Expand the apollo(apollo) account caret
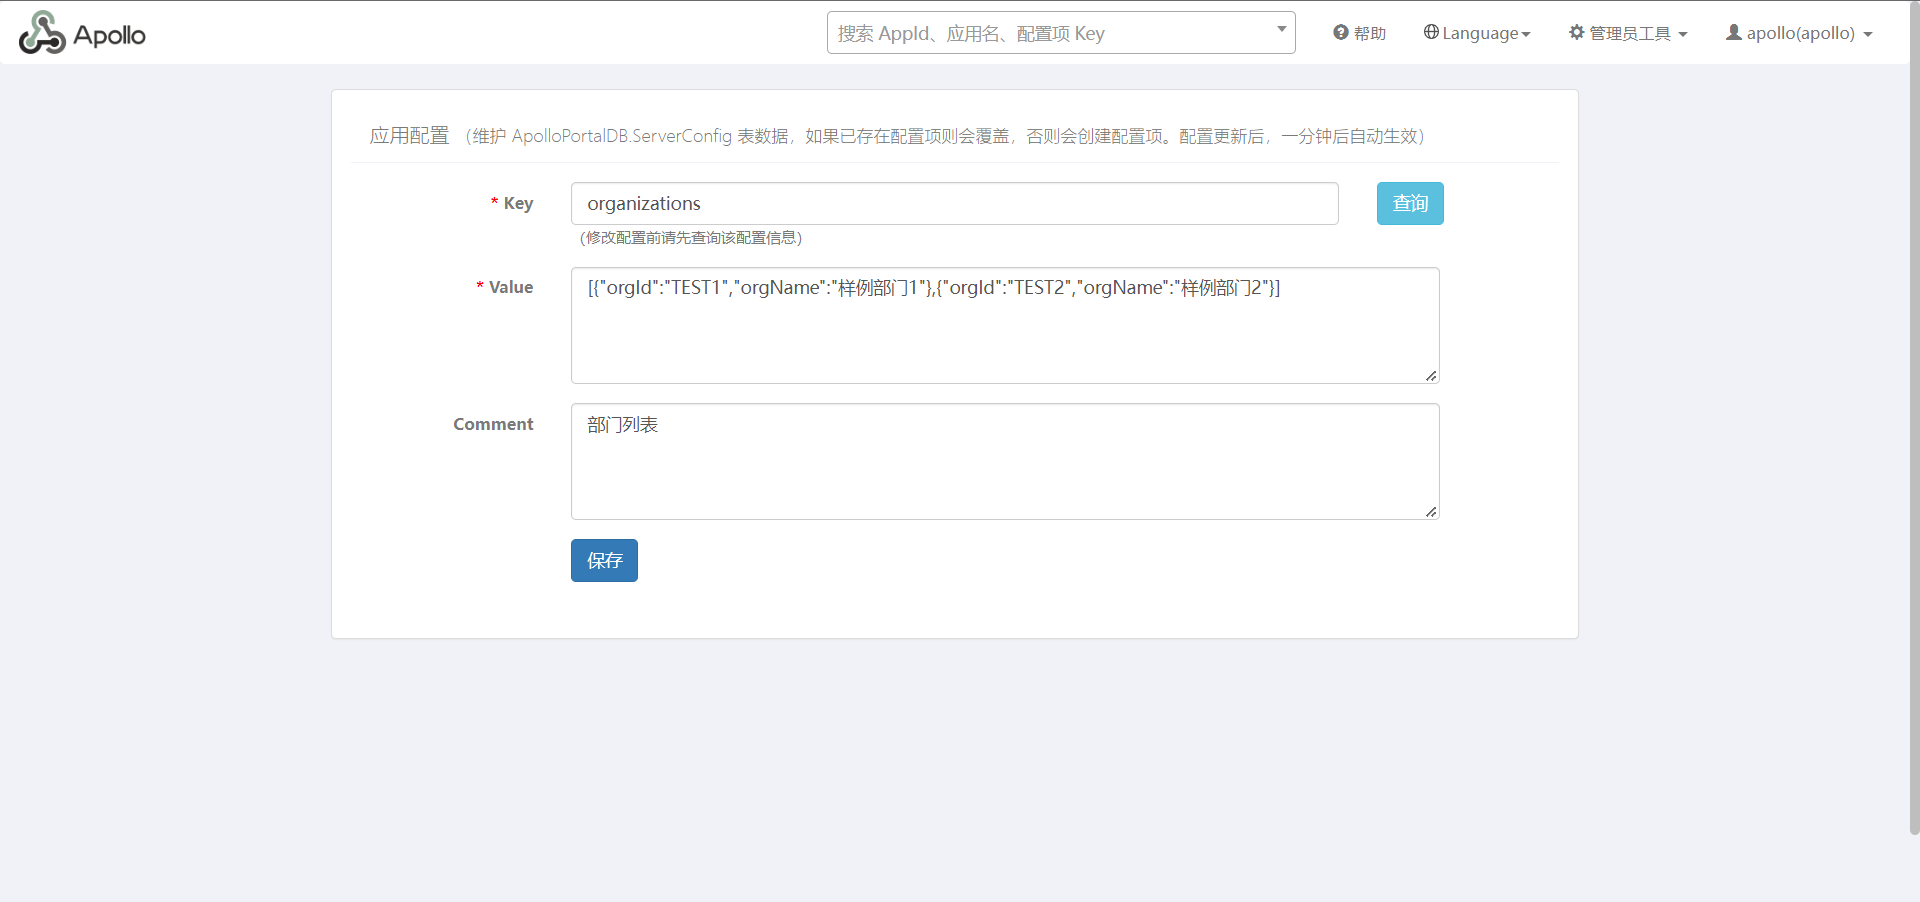The height and width of the screenshot is (902, 1920). [x=1867, y=35]
